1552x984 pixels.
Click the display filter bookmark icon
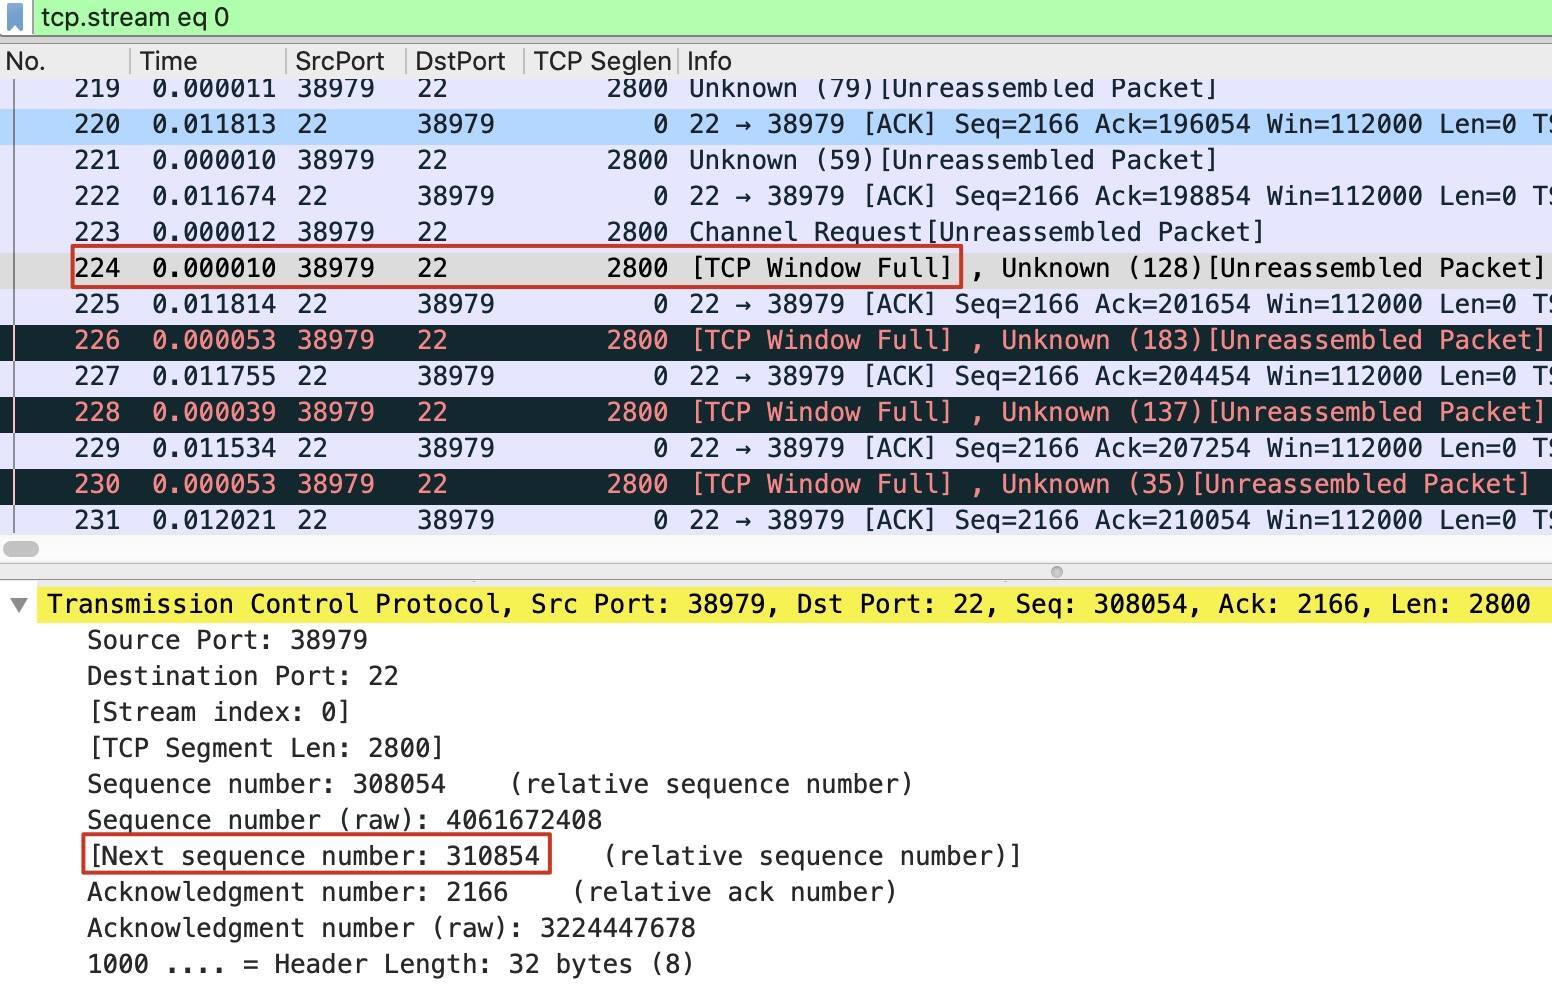(15, 18)
